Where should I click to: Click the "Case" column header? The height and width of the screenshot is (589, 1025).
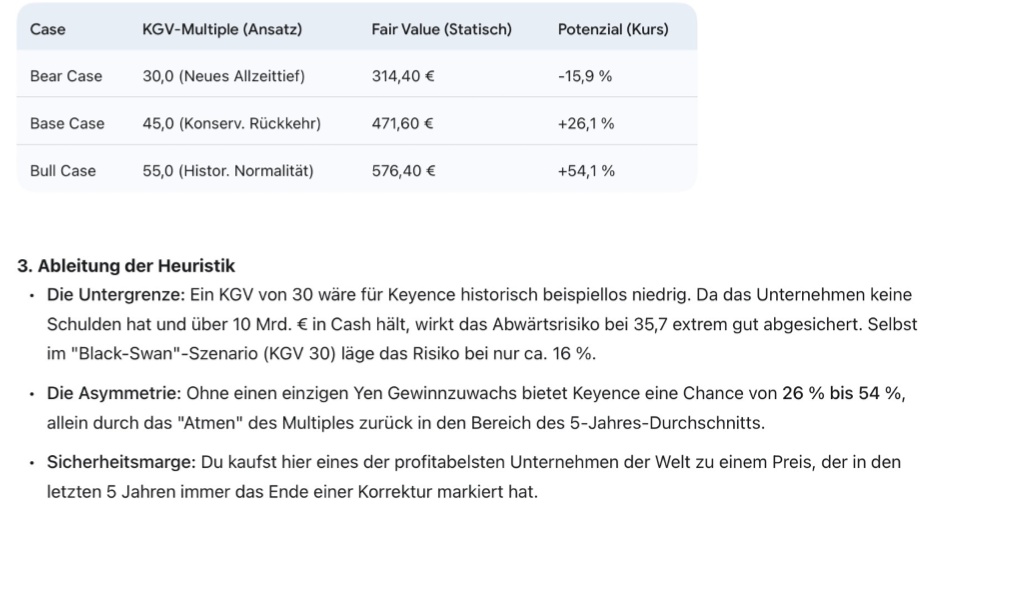(48, 29)
